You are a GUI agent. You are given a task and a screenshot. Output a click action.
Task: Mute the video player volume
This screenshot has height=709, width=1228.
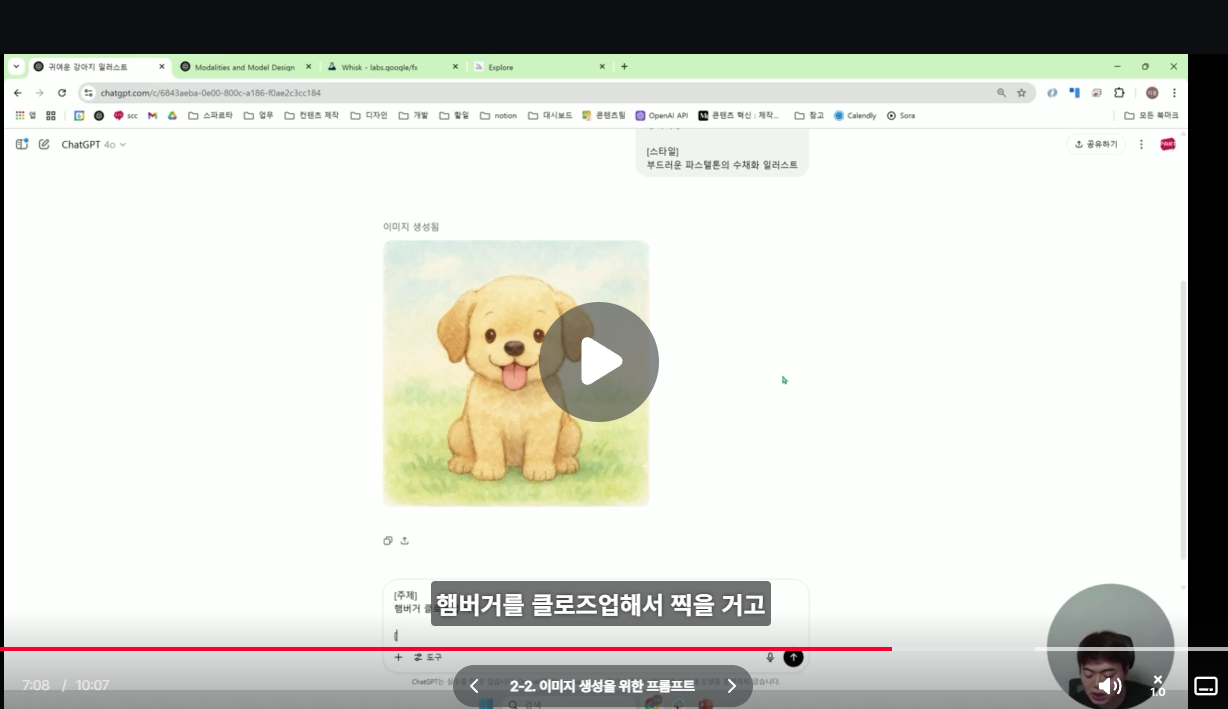1110,686
